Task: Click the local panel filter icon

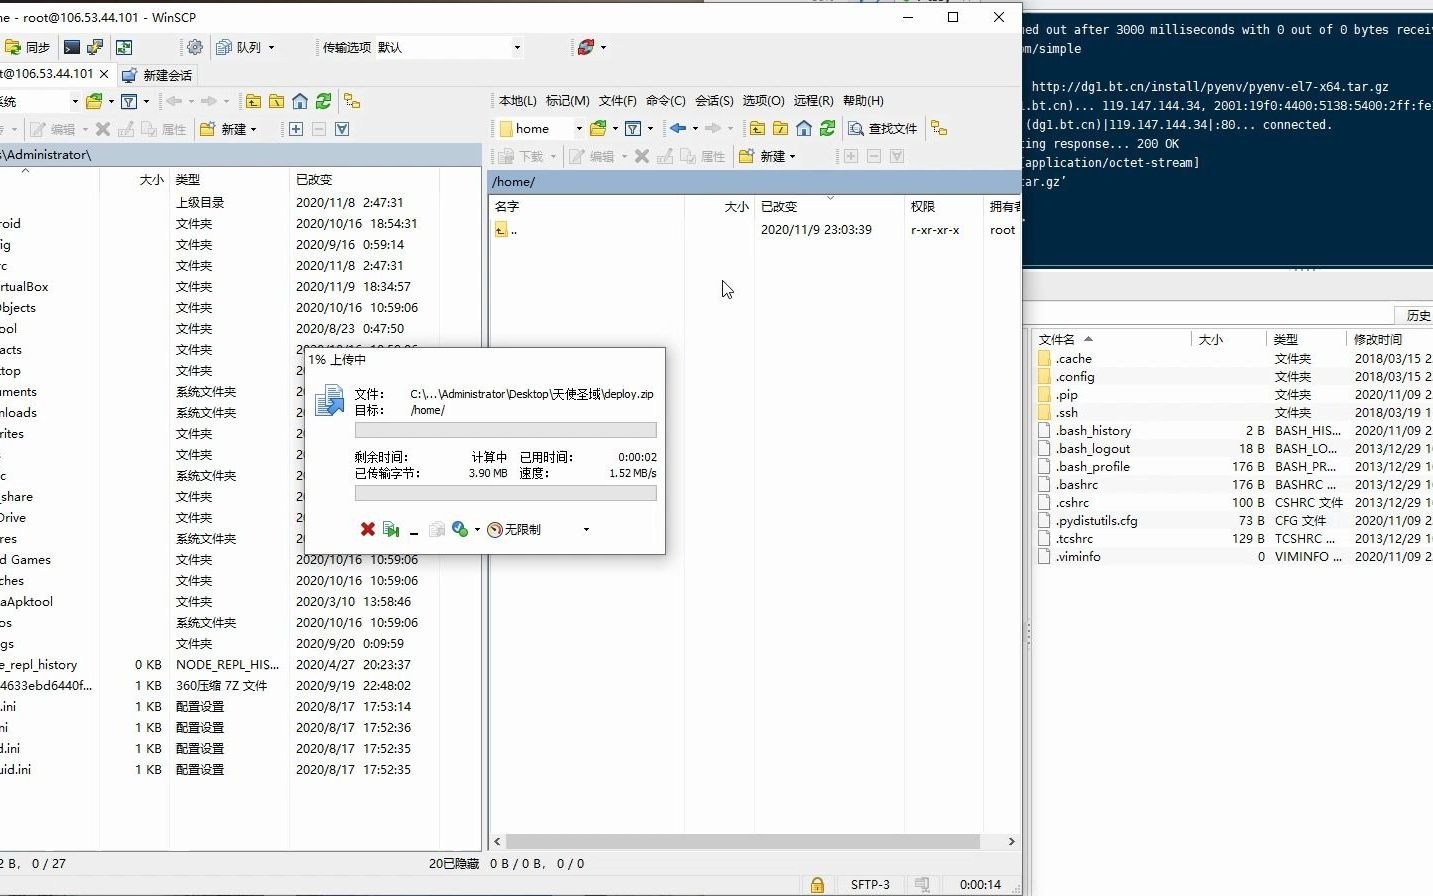Action: [129, 101]
